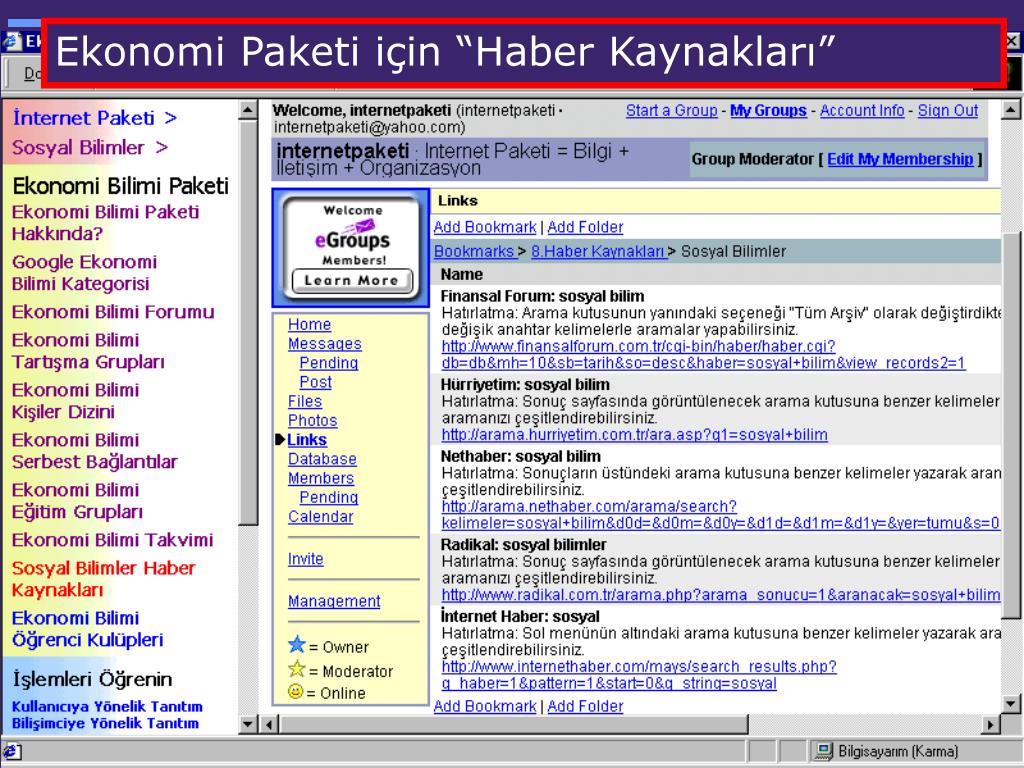Open Ekonomi Bilimi Forumu link
This screenshot has height=768, width=1024.
point(113,312)
